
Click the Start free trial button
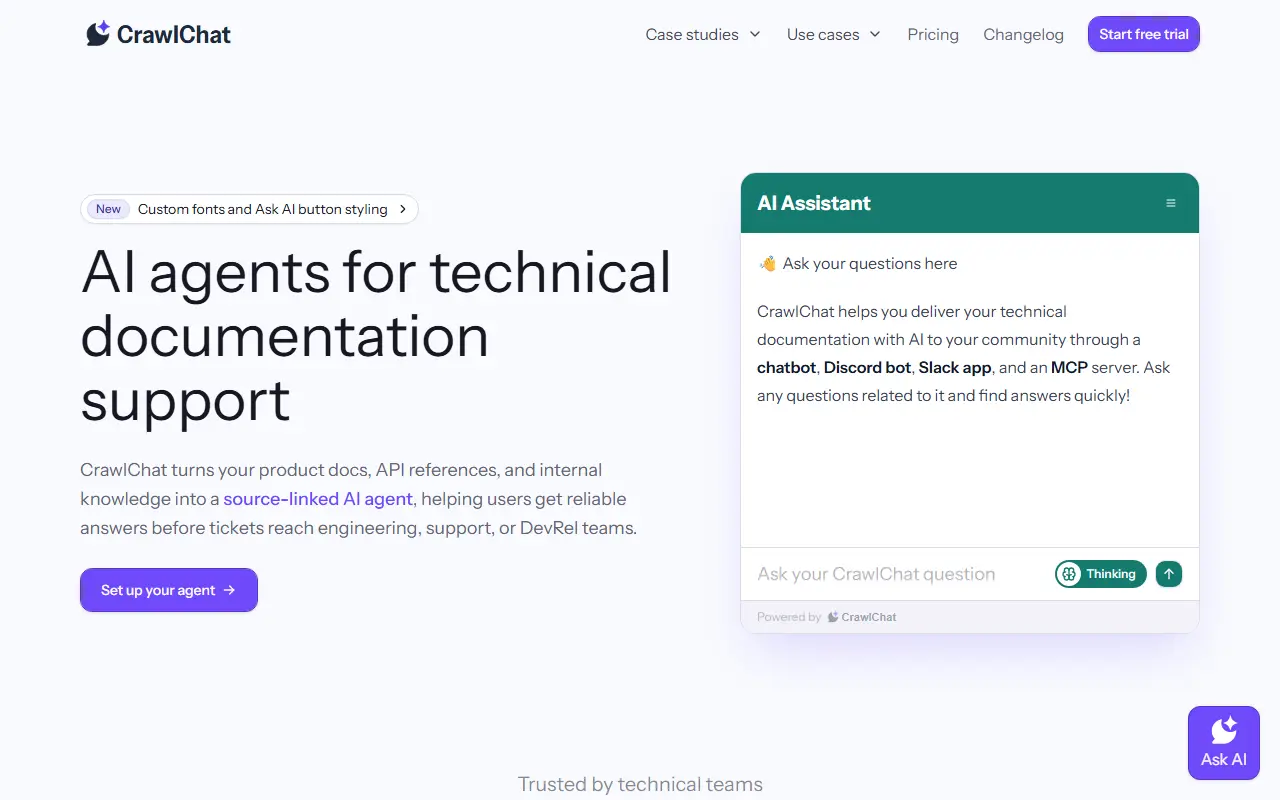(x=1144, y=34)
